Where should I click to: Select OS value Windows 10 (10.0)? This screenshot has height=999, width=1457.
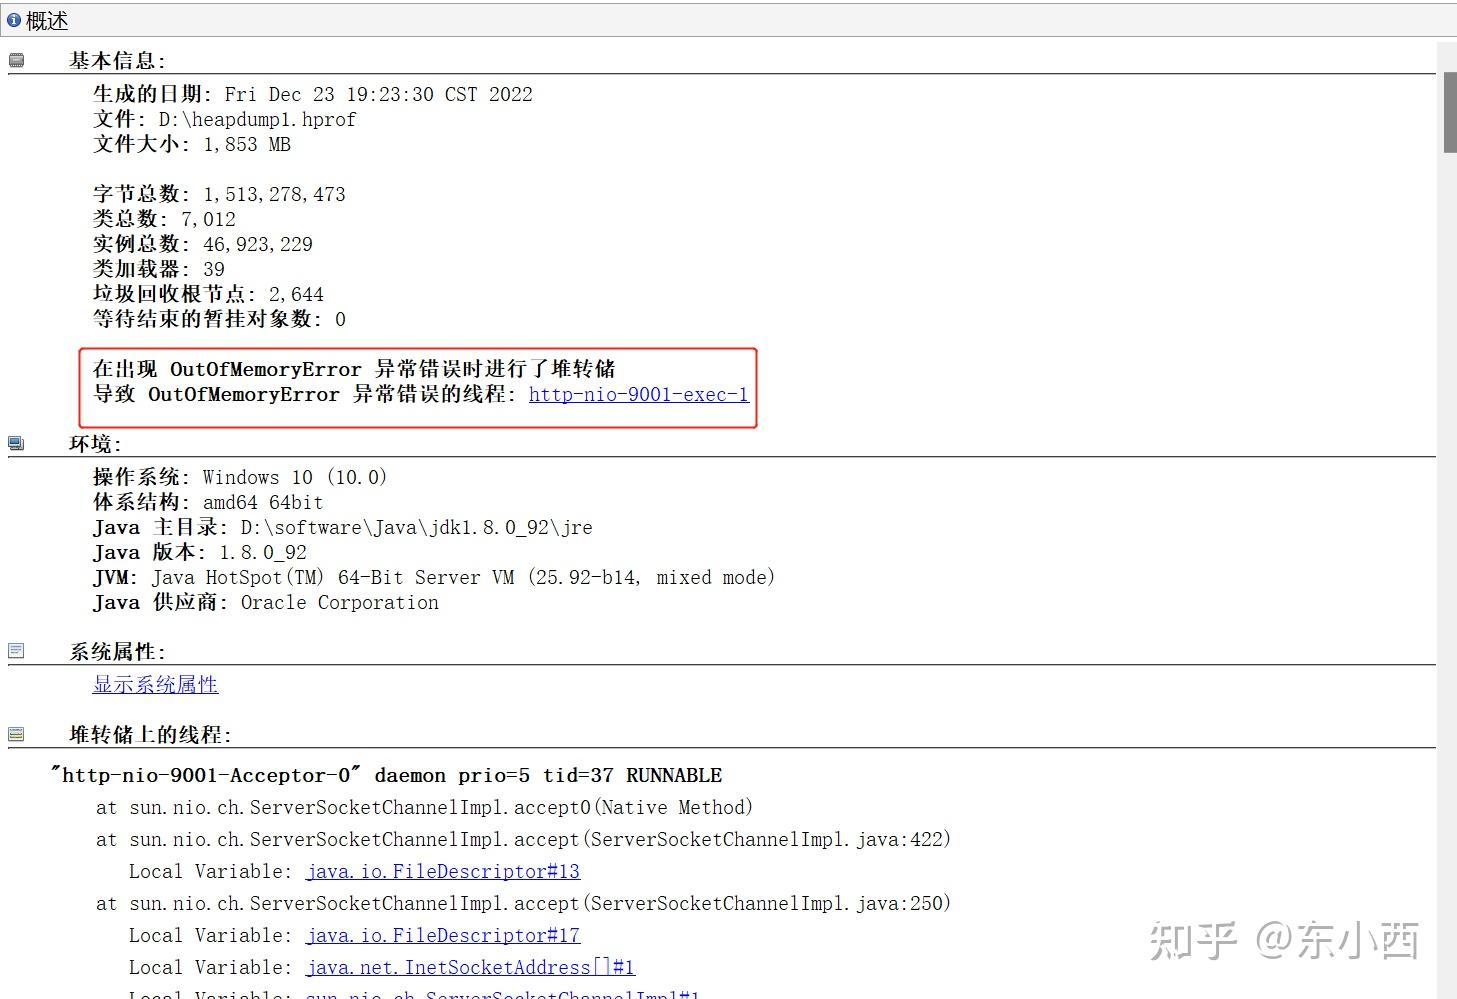point(294,477)
